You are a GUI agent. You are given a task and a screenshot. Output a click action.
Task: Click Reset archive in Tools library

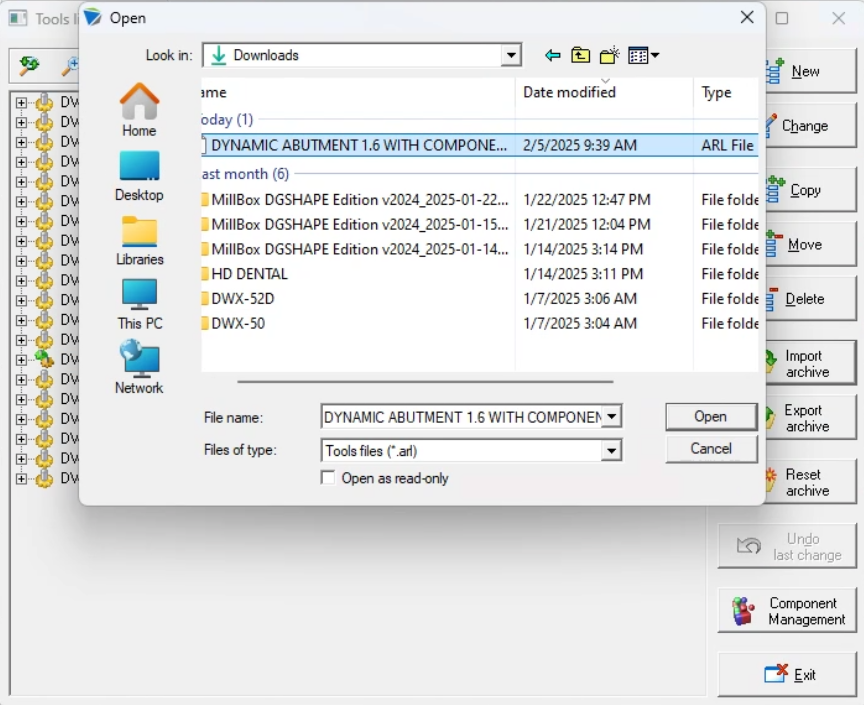pos(811,482)
